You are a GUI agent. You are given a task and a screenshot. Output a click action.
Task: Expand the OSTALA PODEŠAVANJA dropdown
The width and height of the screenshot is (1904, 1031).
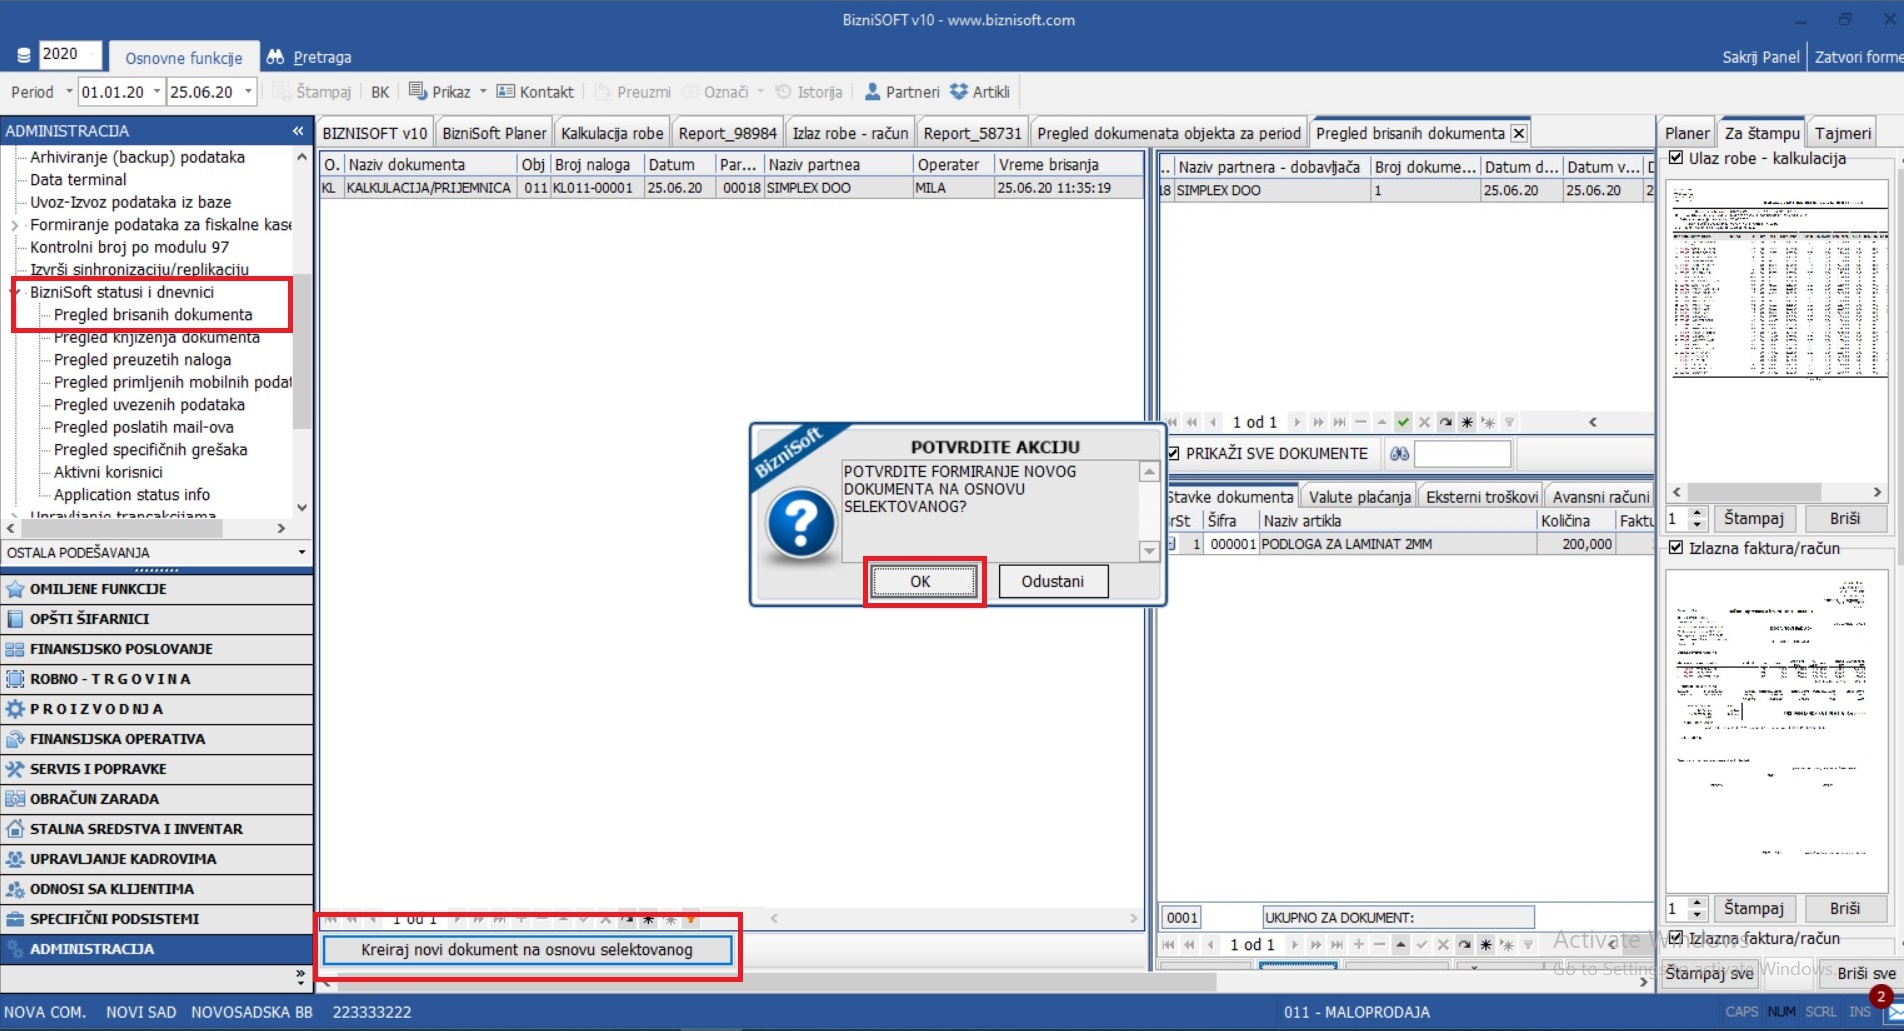tap(302, 552)
